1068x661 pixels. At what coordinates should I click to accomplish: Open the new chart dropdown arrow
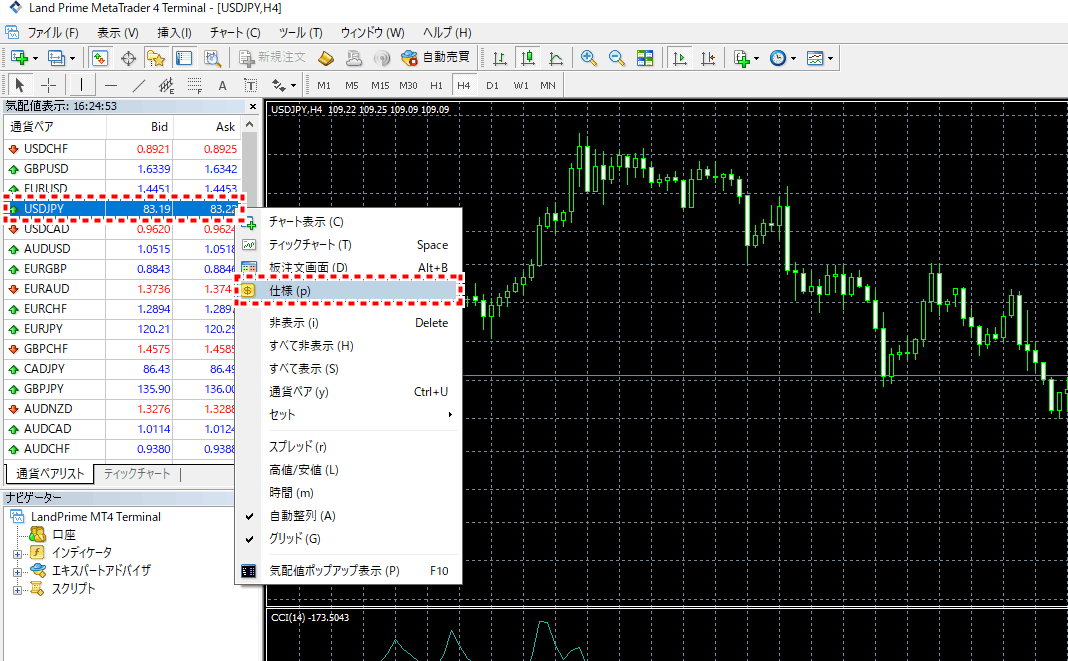35,59
